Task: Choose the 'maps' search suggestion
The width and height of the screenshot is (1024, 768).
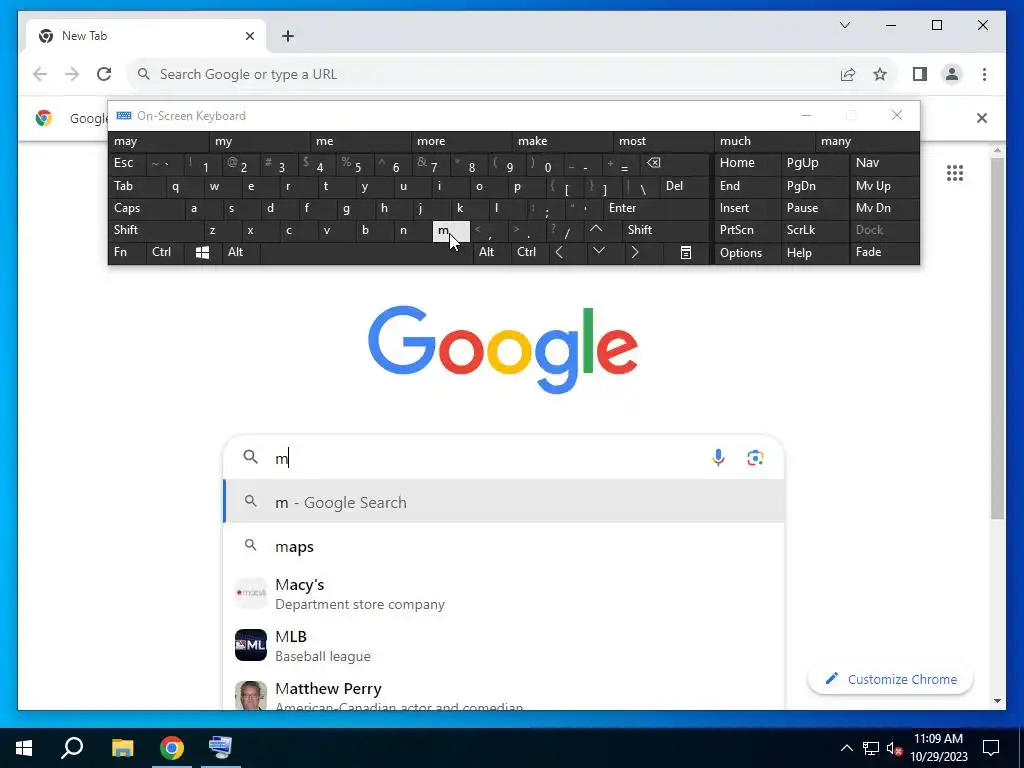Action: click(504, 547)
